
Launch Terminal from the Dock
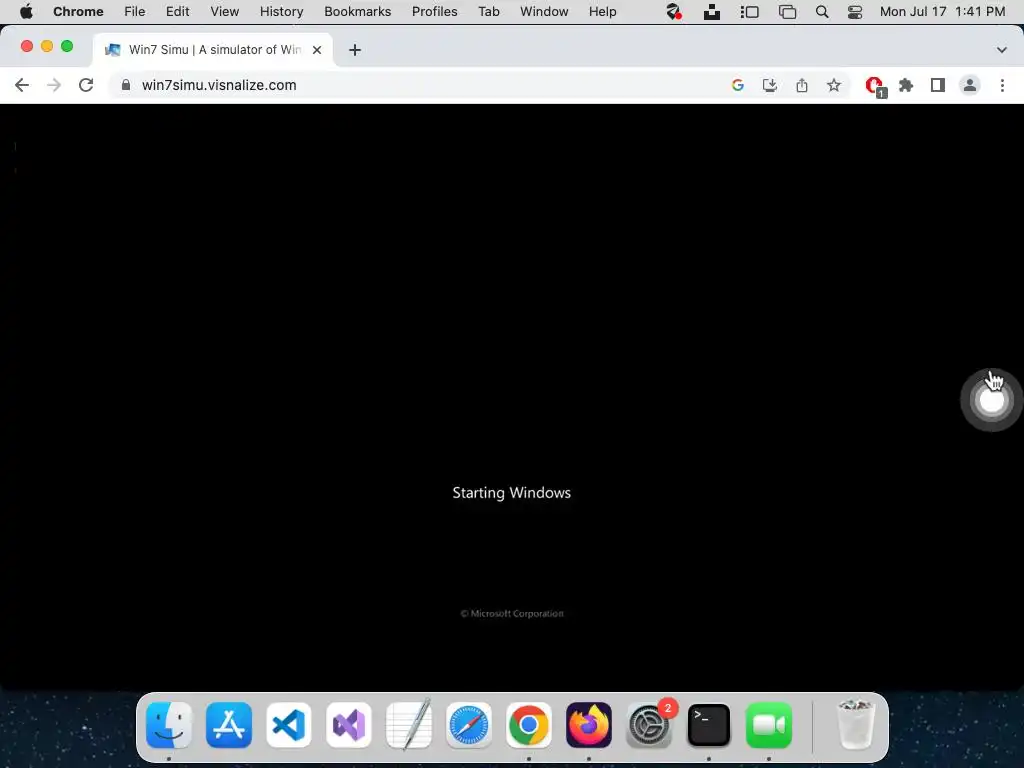[709, 725]
